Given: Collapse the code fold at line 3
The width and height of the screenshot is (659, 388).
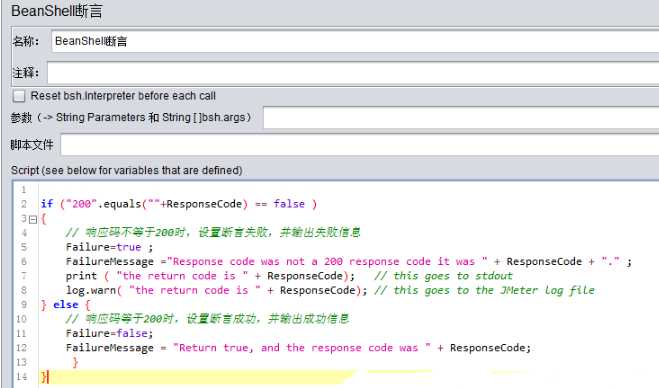Looking at the screenshot, I should click(33, 219).
